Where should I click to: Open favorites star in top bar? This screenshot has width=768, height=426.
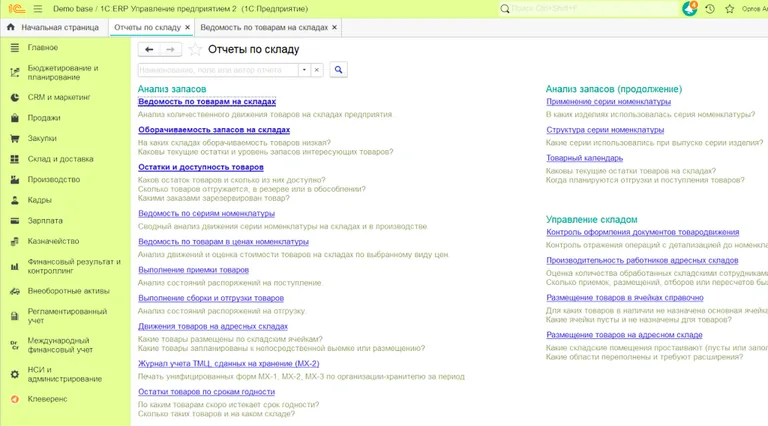tap(728, 8)
